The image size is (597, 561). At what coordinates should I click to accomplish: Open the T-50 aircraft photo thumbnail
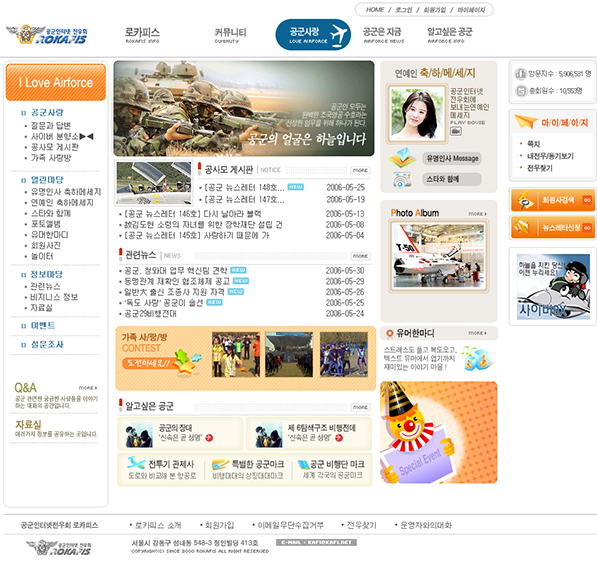438,256
